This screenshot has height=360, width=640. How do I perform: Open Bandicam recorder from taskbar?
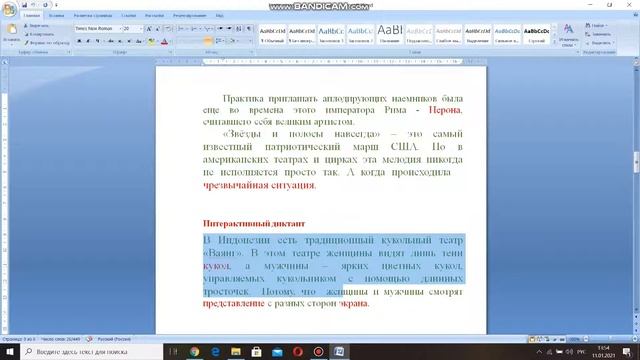click(x=318, y=351)
